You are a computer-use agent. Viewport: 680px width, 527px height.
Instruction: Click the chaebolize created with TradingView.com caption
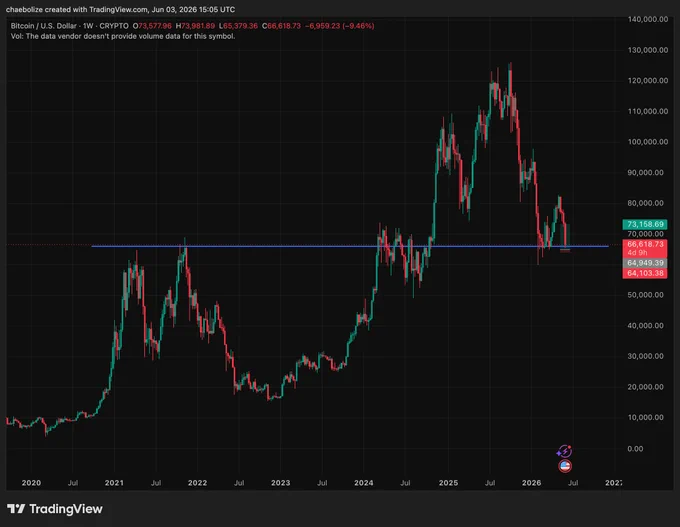120,10
